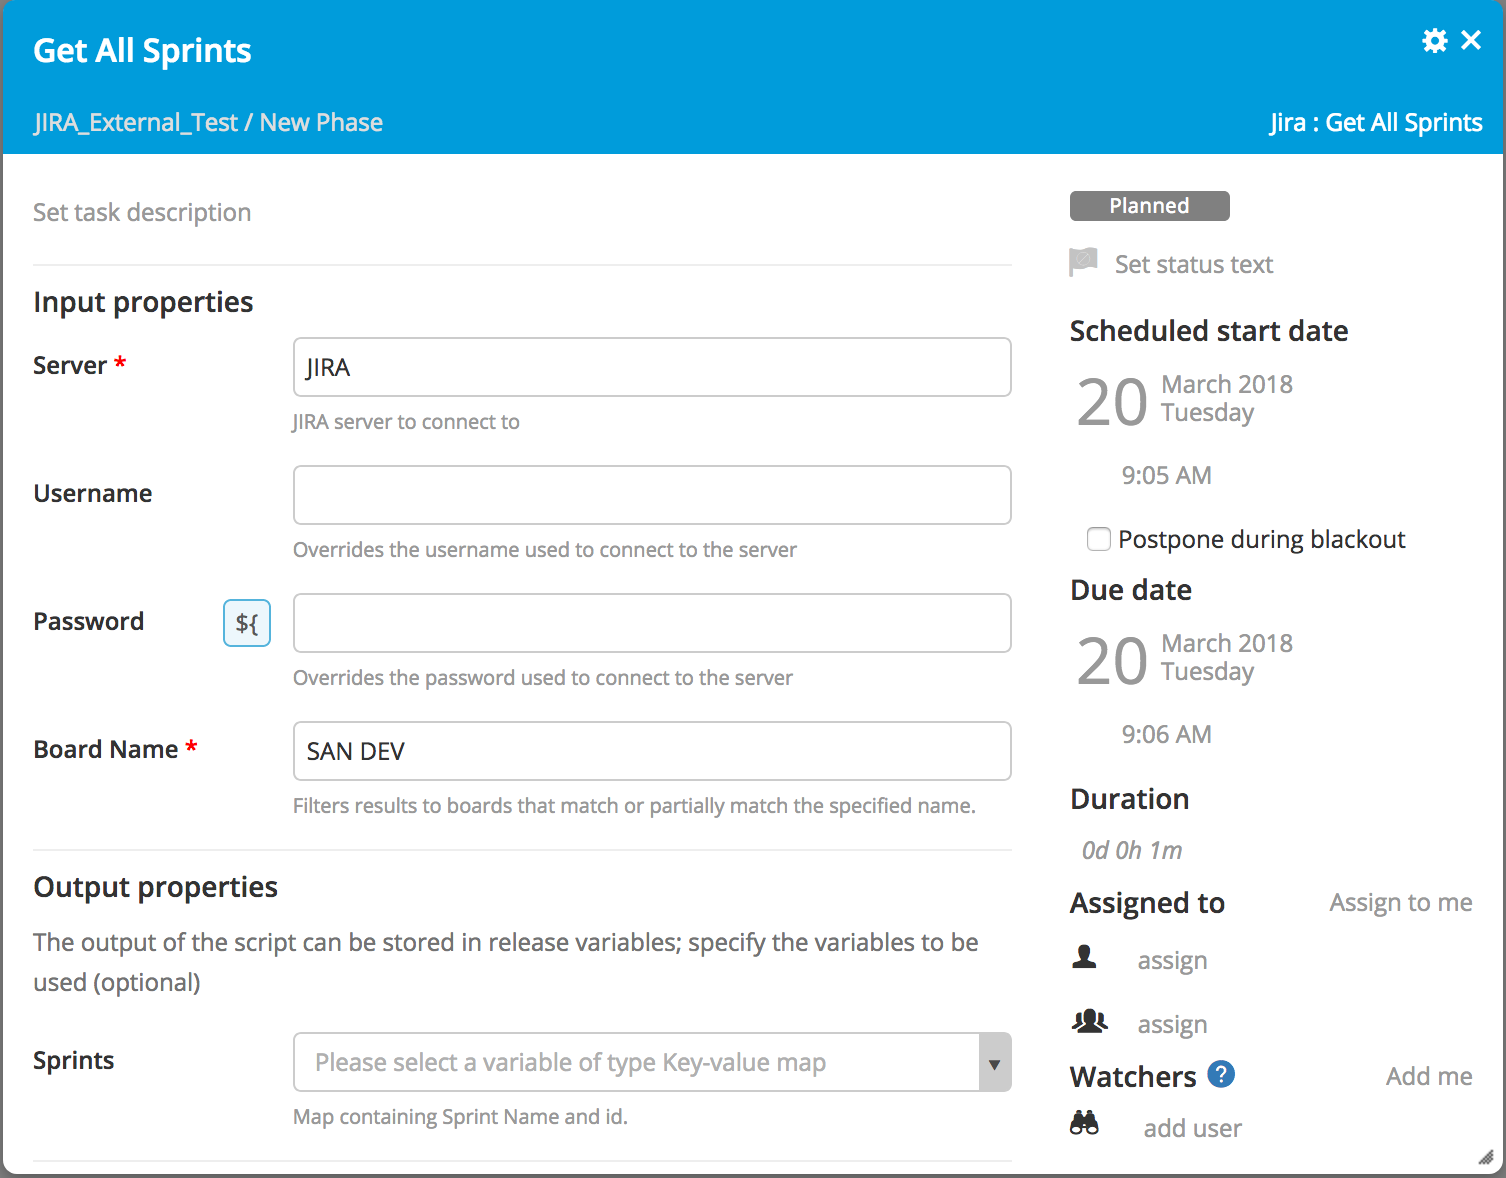Enable Postpone during blackout checkbox

pos(1099,539)
